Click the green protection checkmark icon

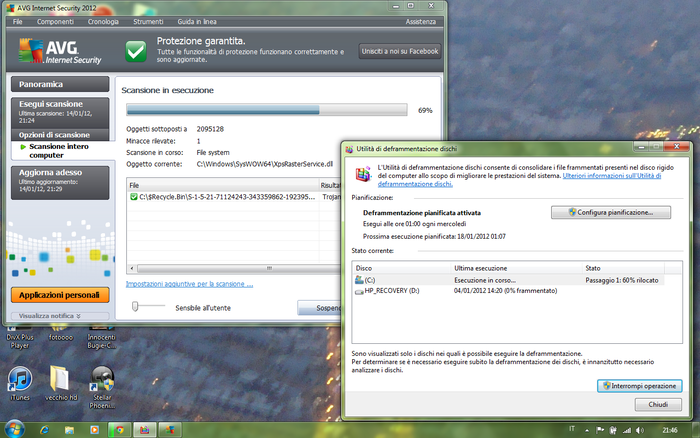(x=136, y=51)
